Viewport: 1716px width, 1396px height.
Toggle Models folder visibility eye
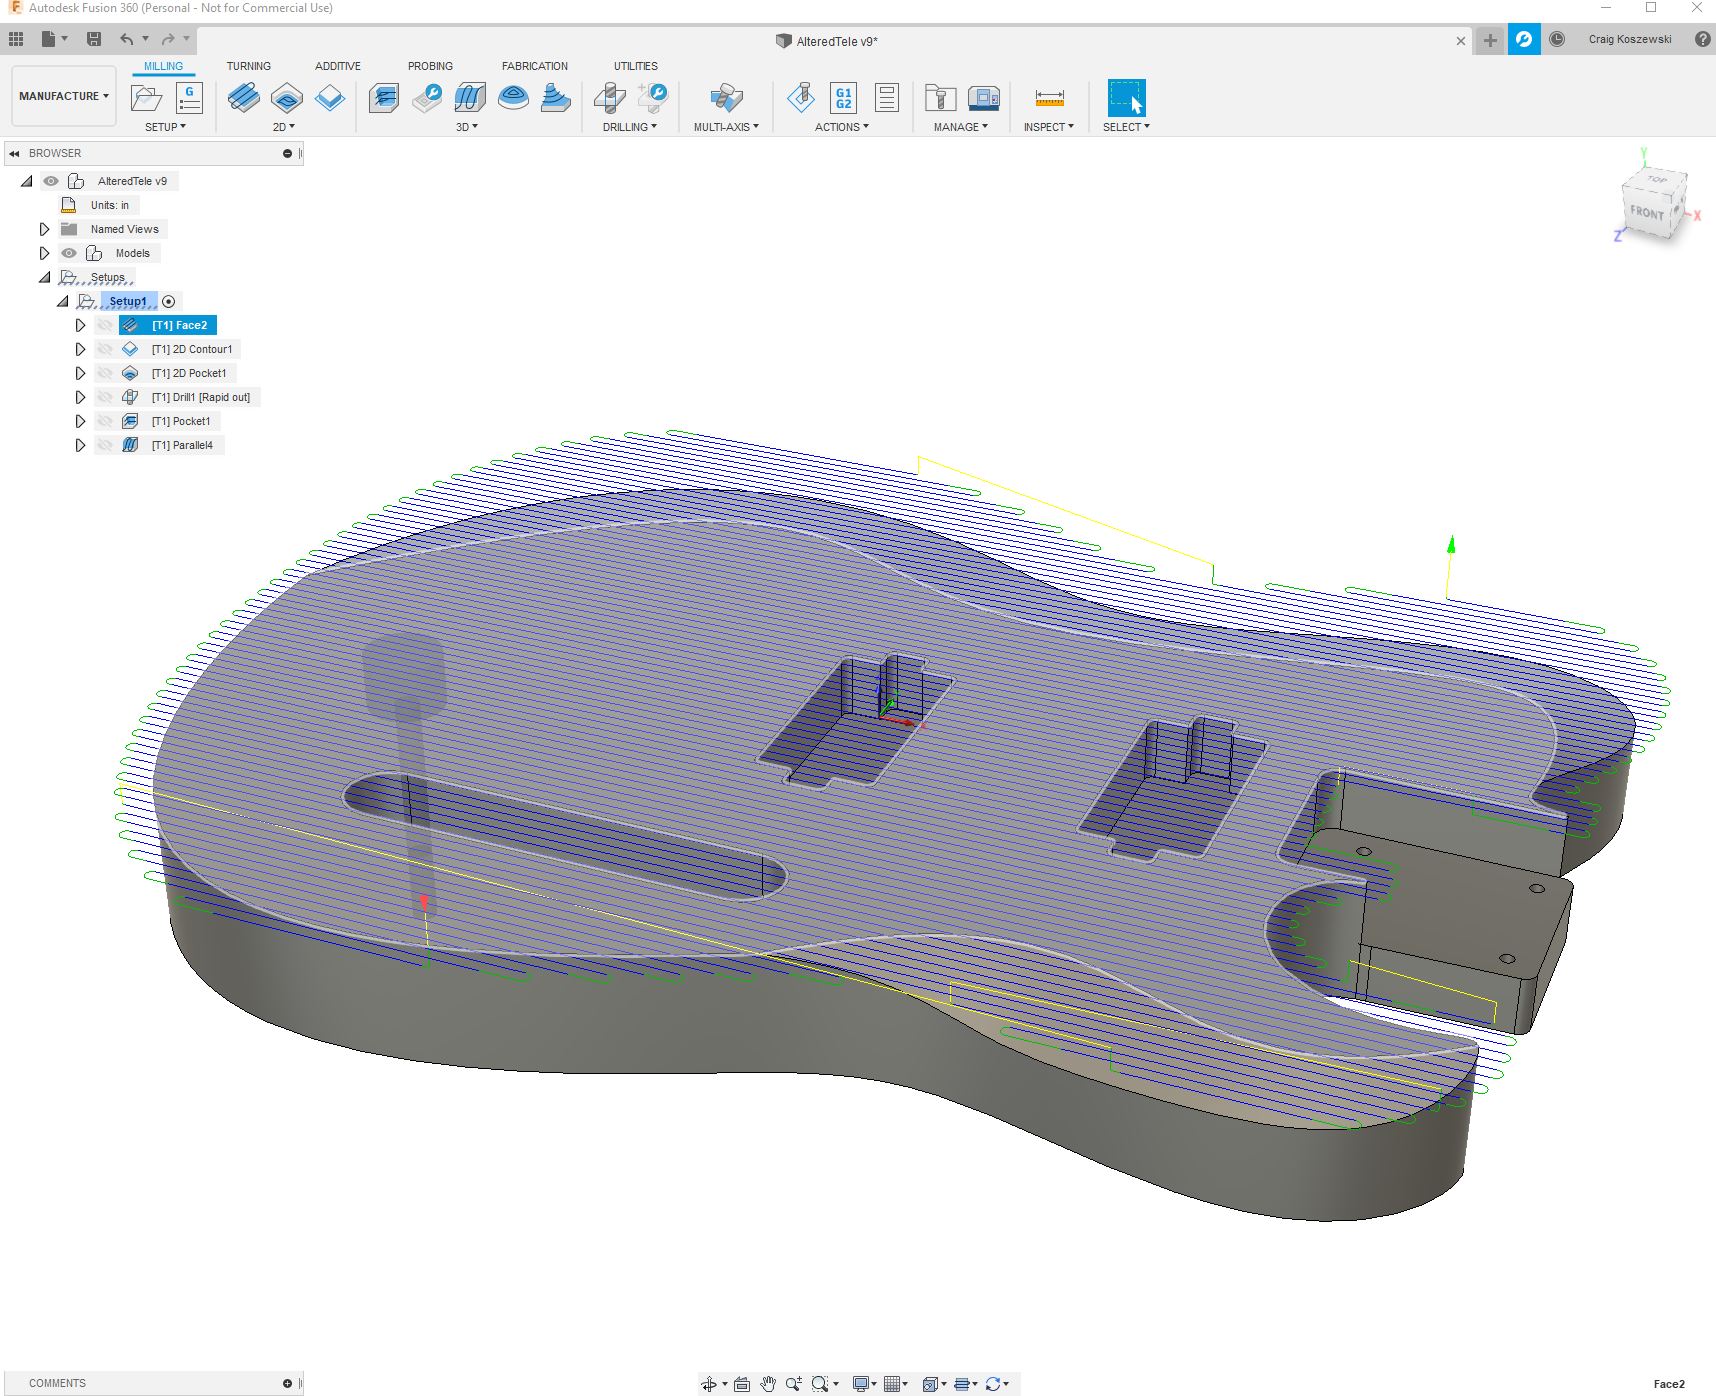pos(69,253)
